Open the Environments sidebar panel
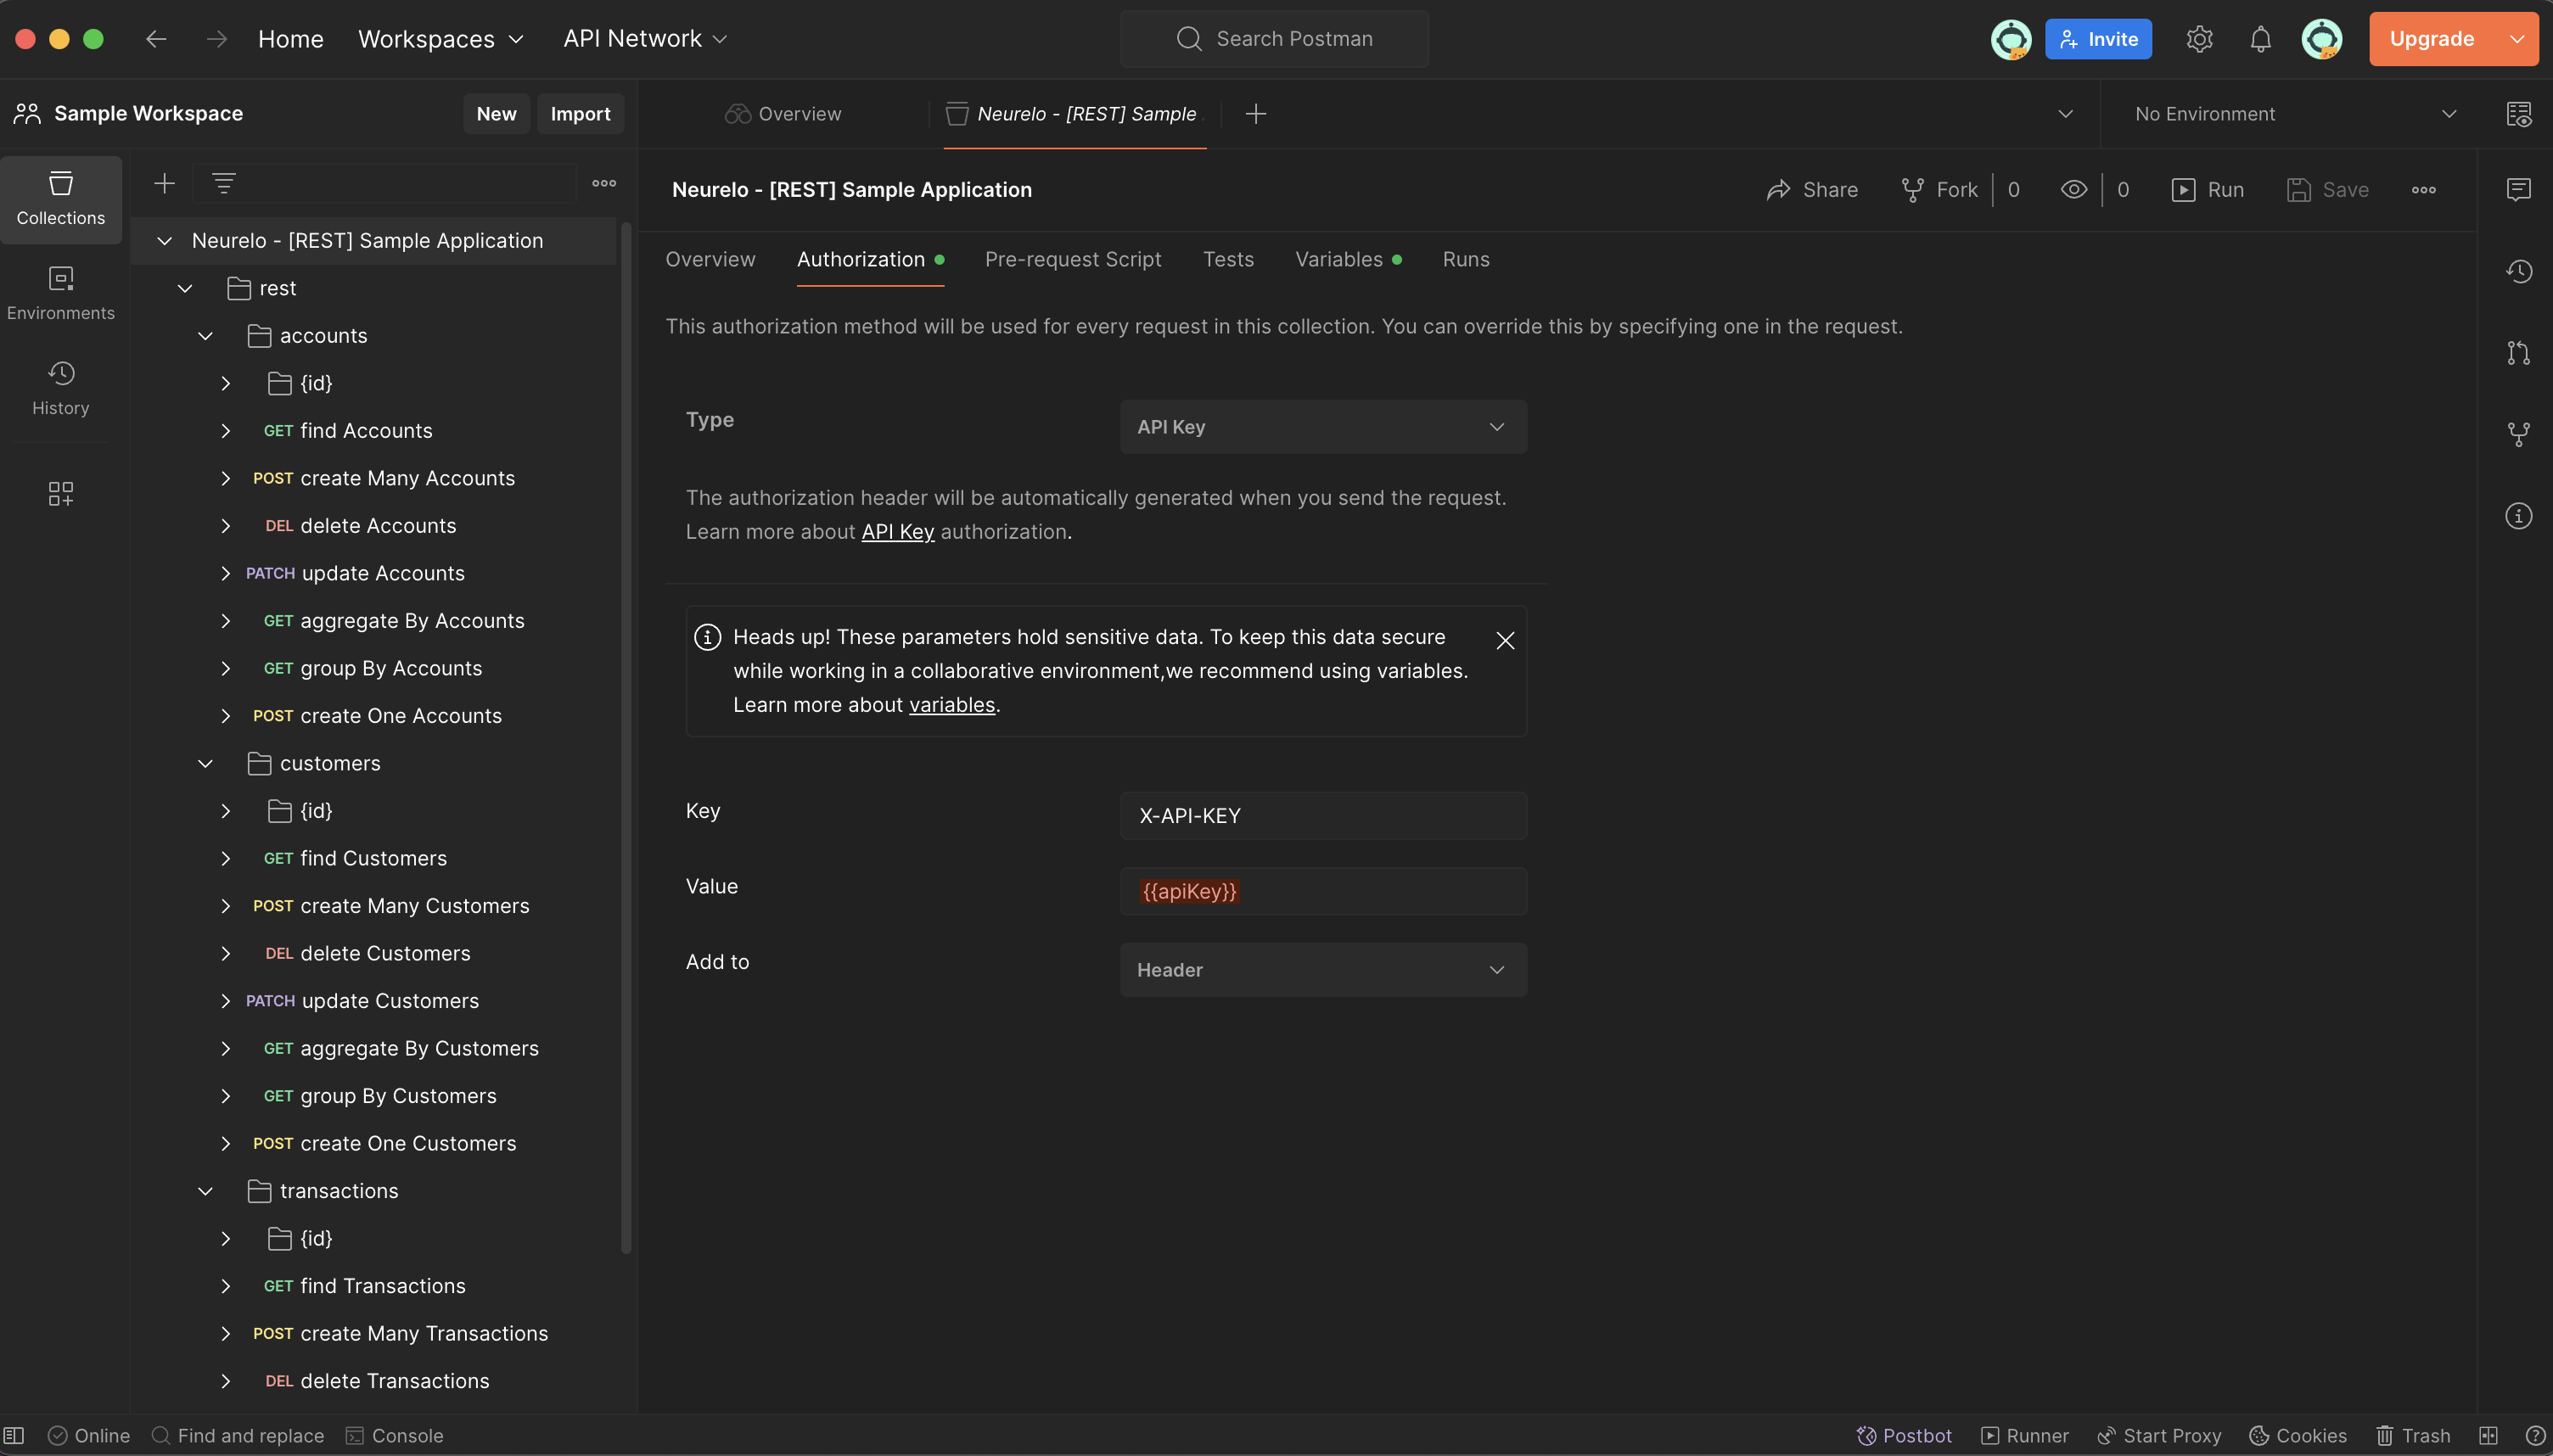The image size is (2553, 1456). click(60, 293)
